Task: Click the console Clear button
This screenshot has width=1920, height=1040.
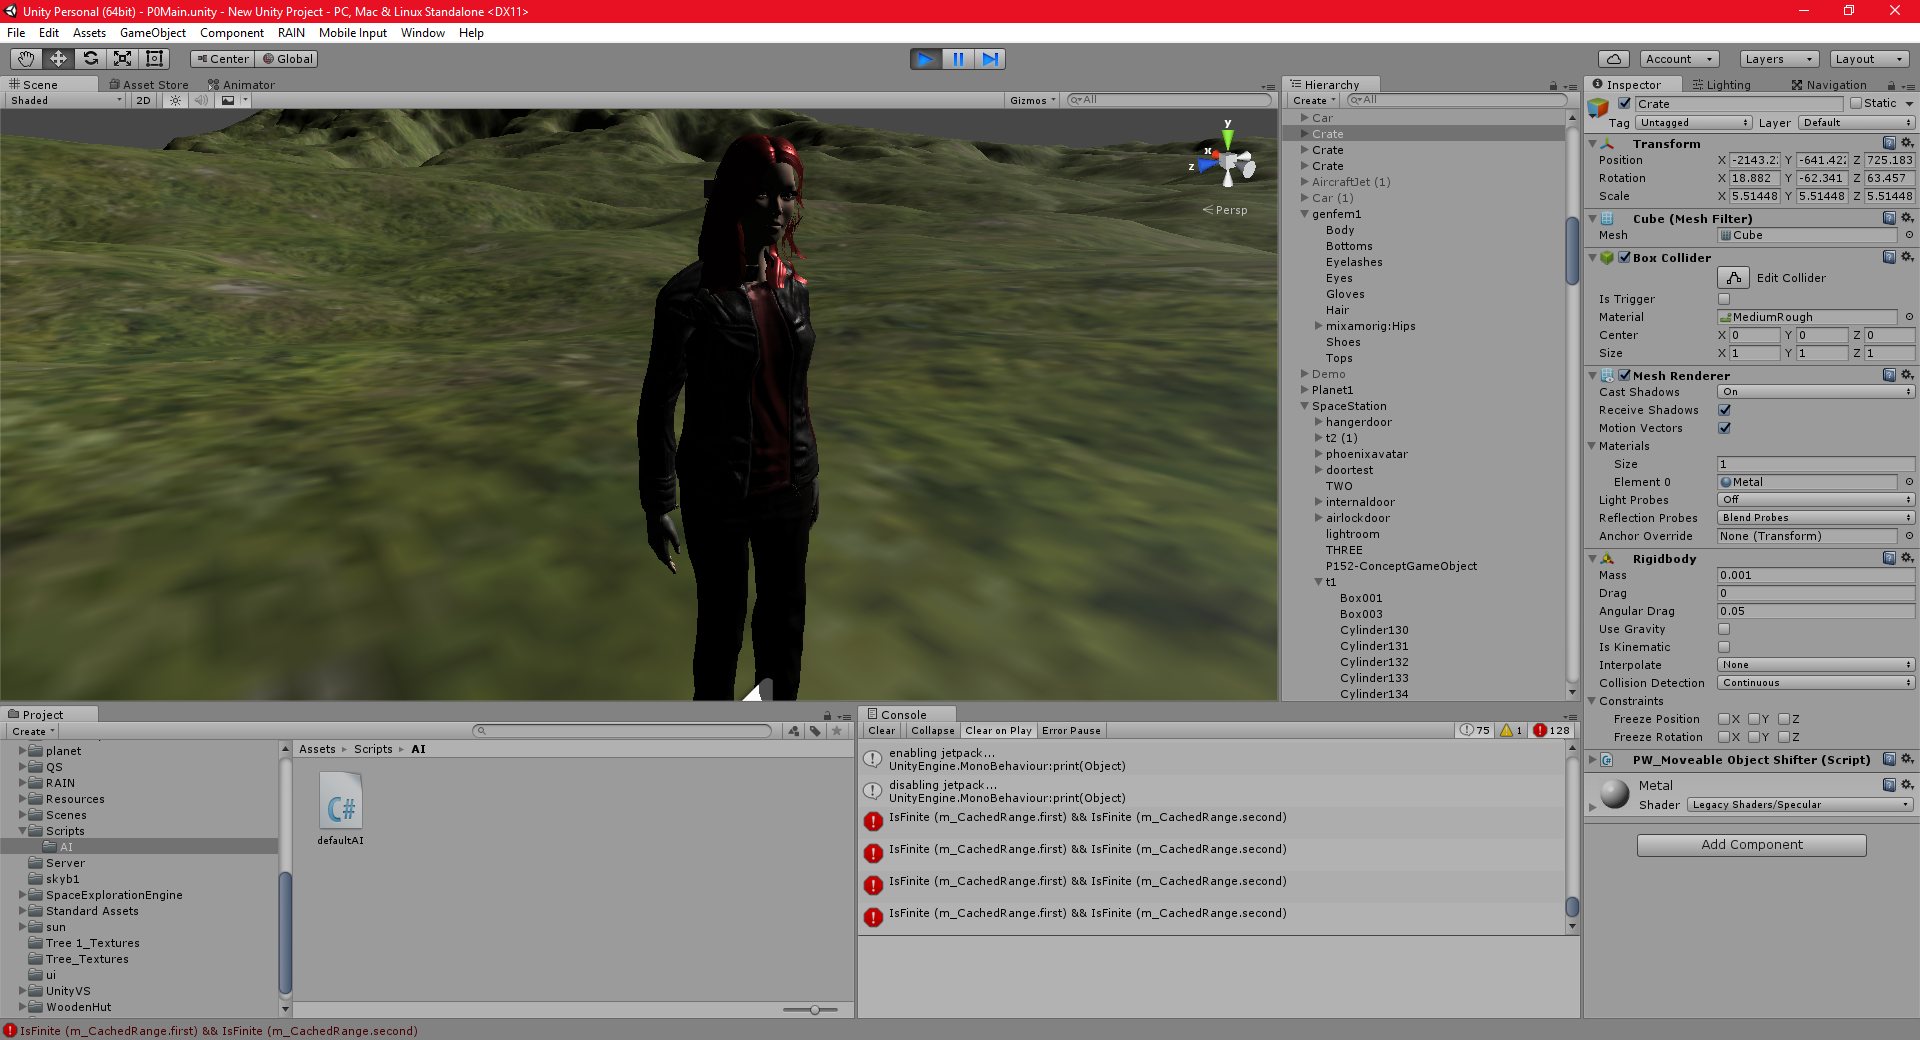Action: pyautogui.click(x=882, y=731)
